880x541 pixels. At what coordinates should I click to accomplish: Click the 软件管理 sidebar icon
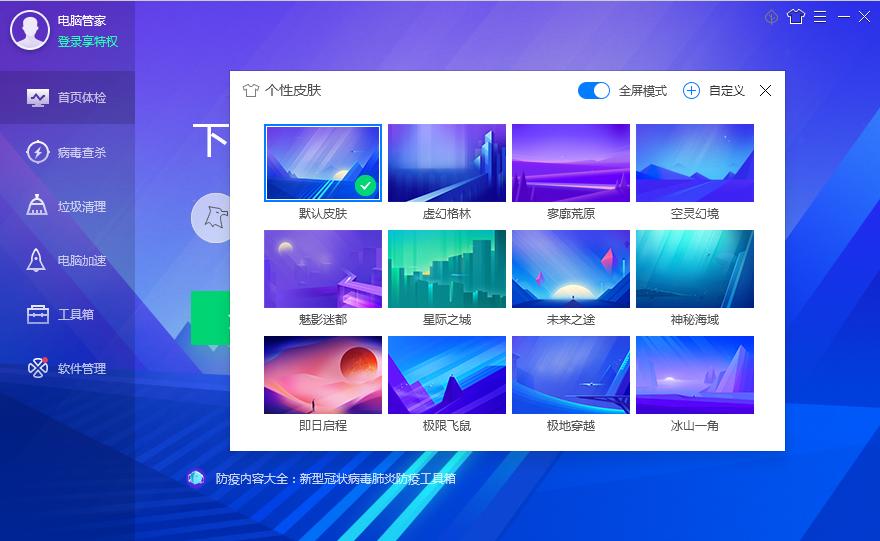(38, 368)
